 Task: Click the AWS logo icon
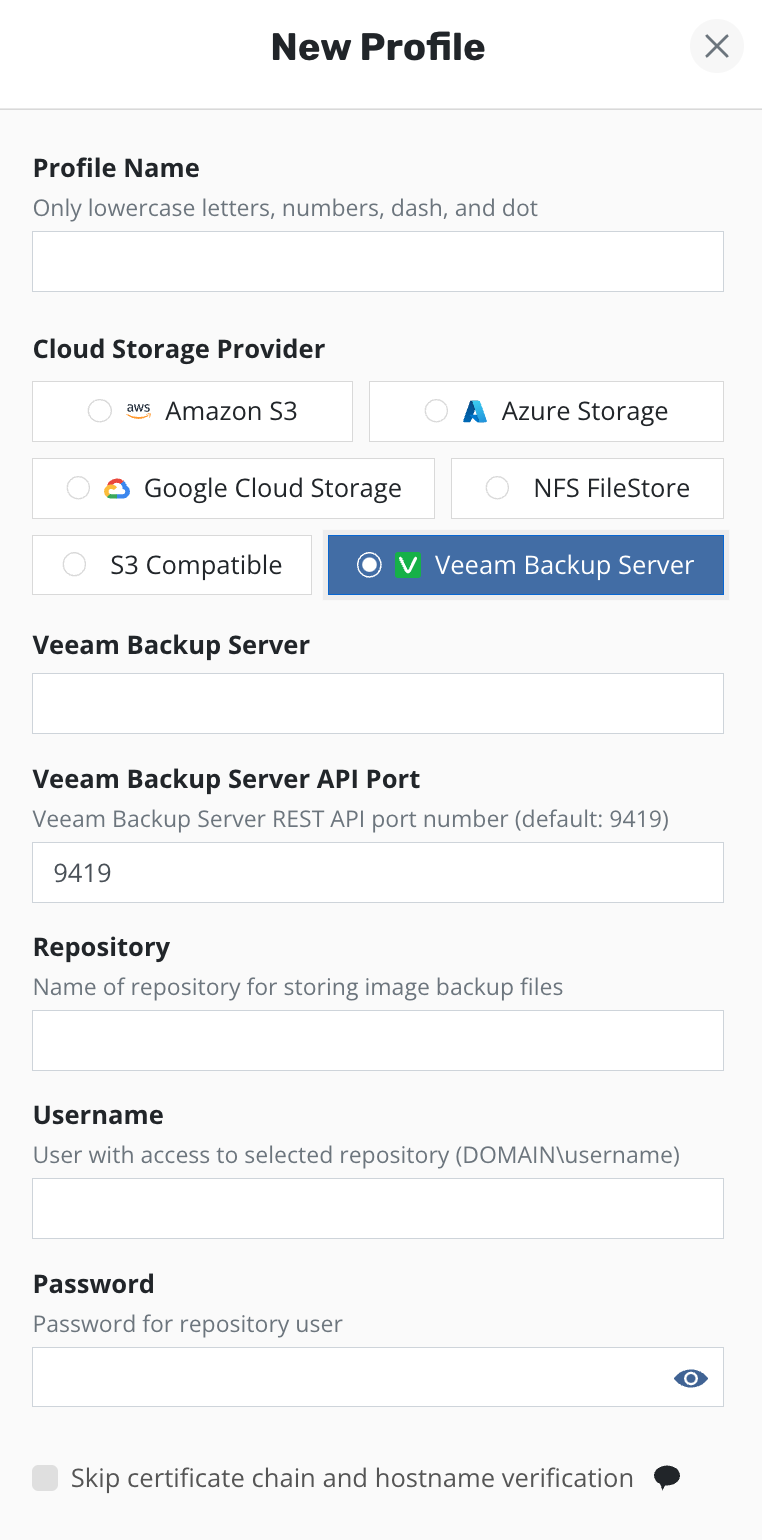138,411
